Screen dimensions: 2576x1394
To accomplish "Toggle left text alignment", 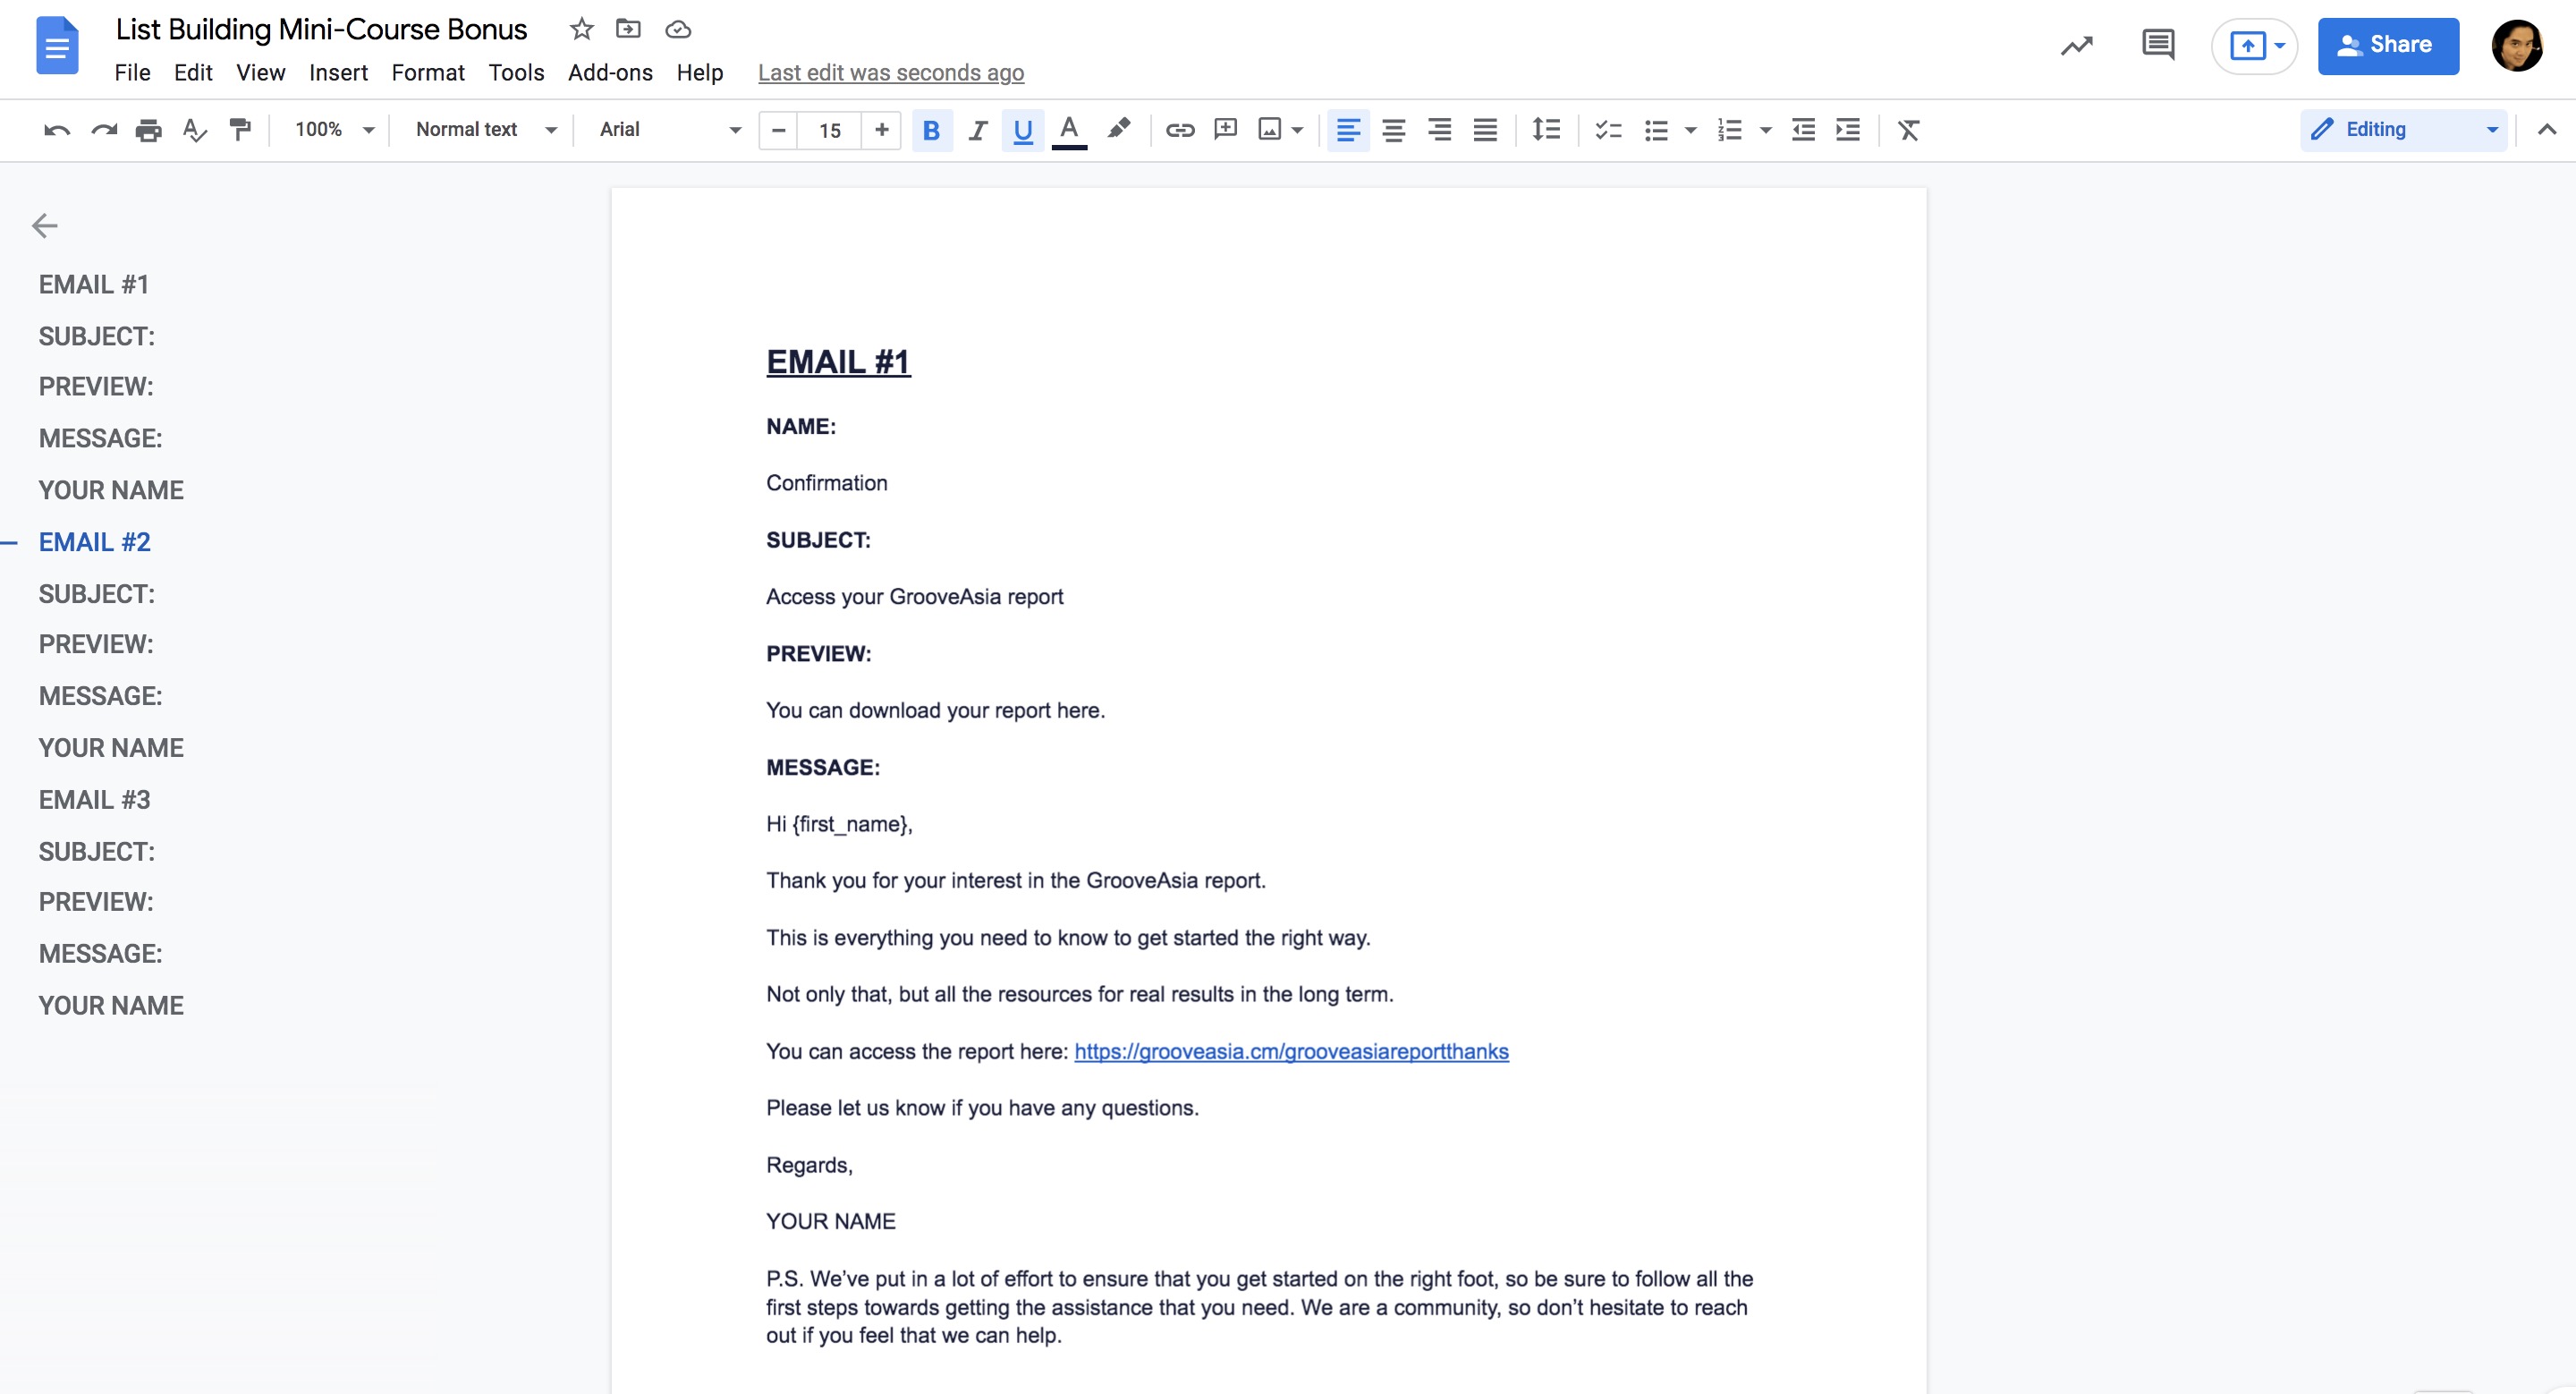I will (x=1348, y=130).
